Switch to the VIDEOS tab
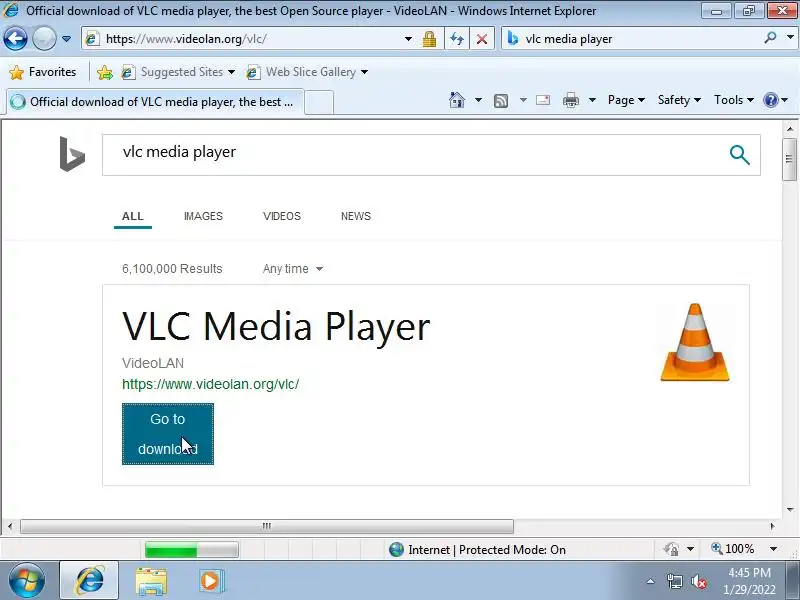 point(282,216)
